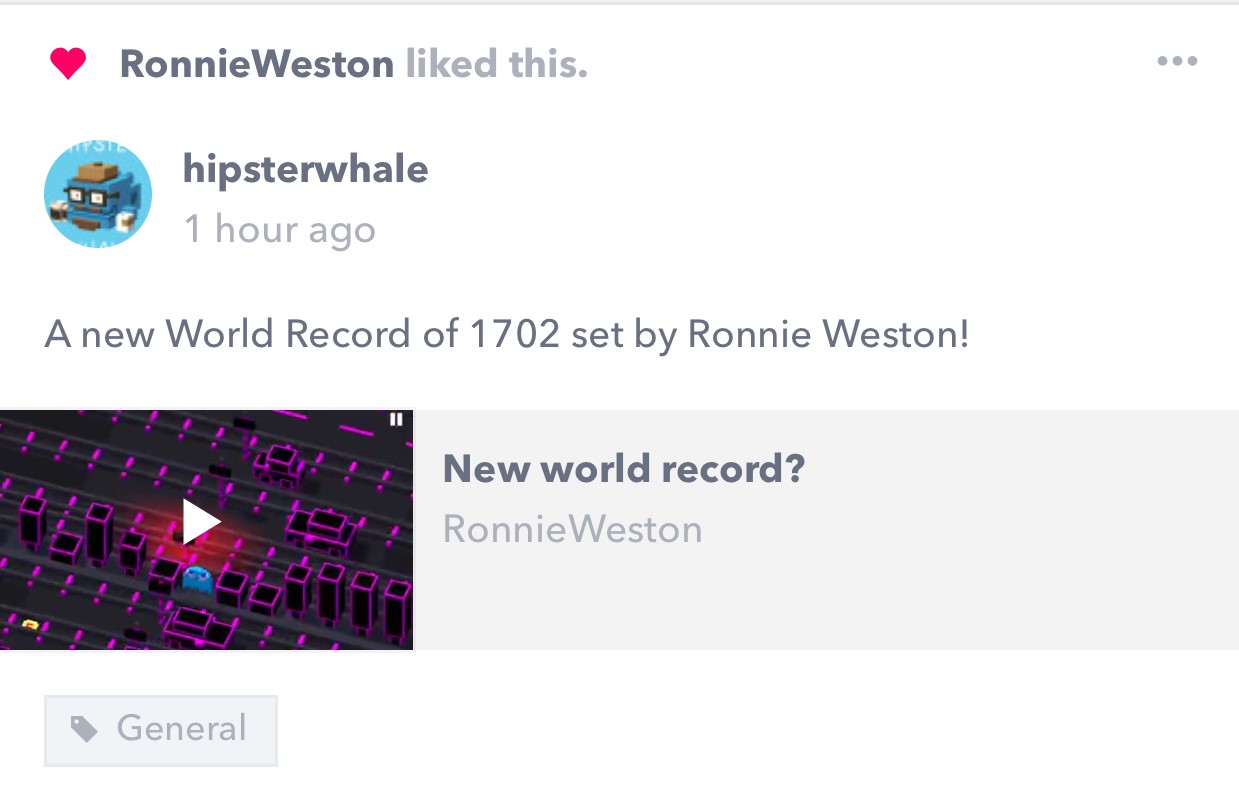
Task: Click the score 1702 in the post text
Action: [x=515, y=334]
